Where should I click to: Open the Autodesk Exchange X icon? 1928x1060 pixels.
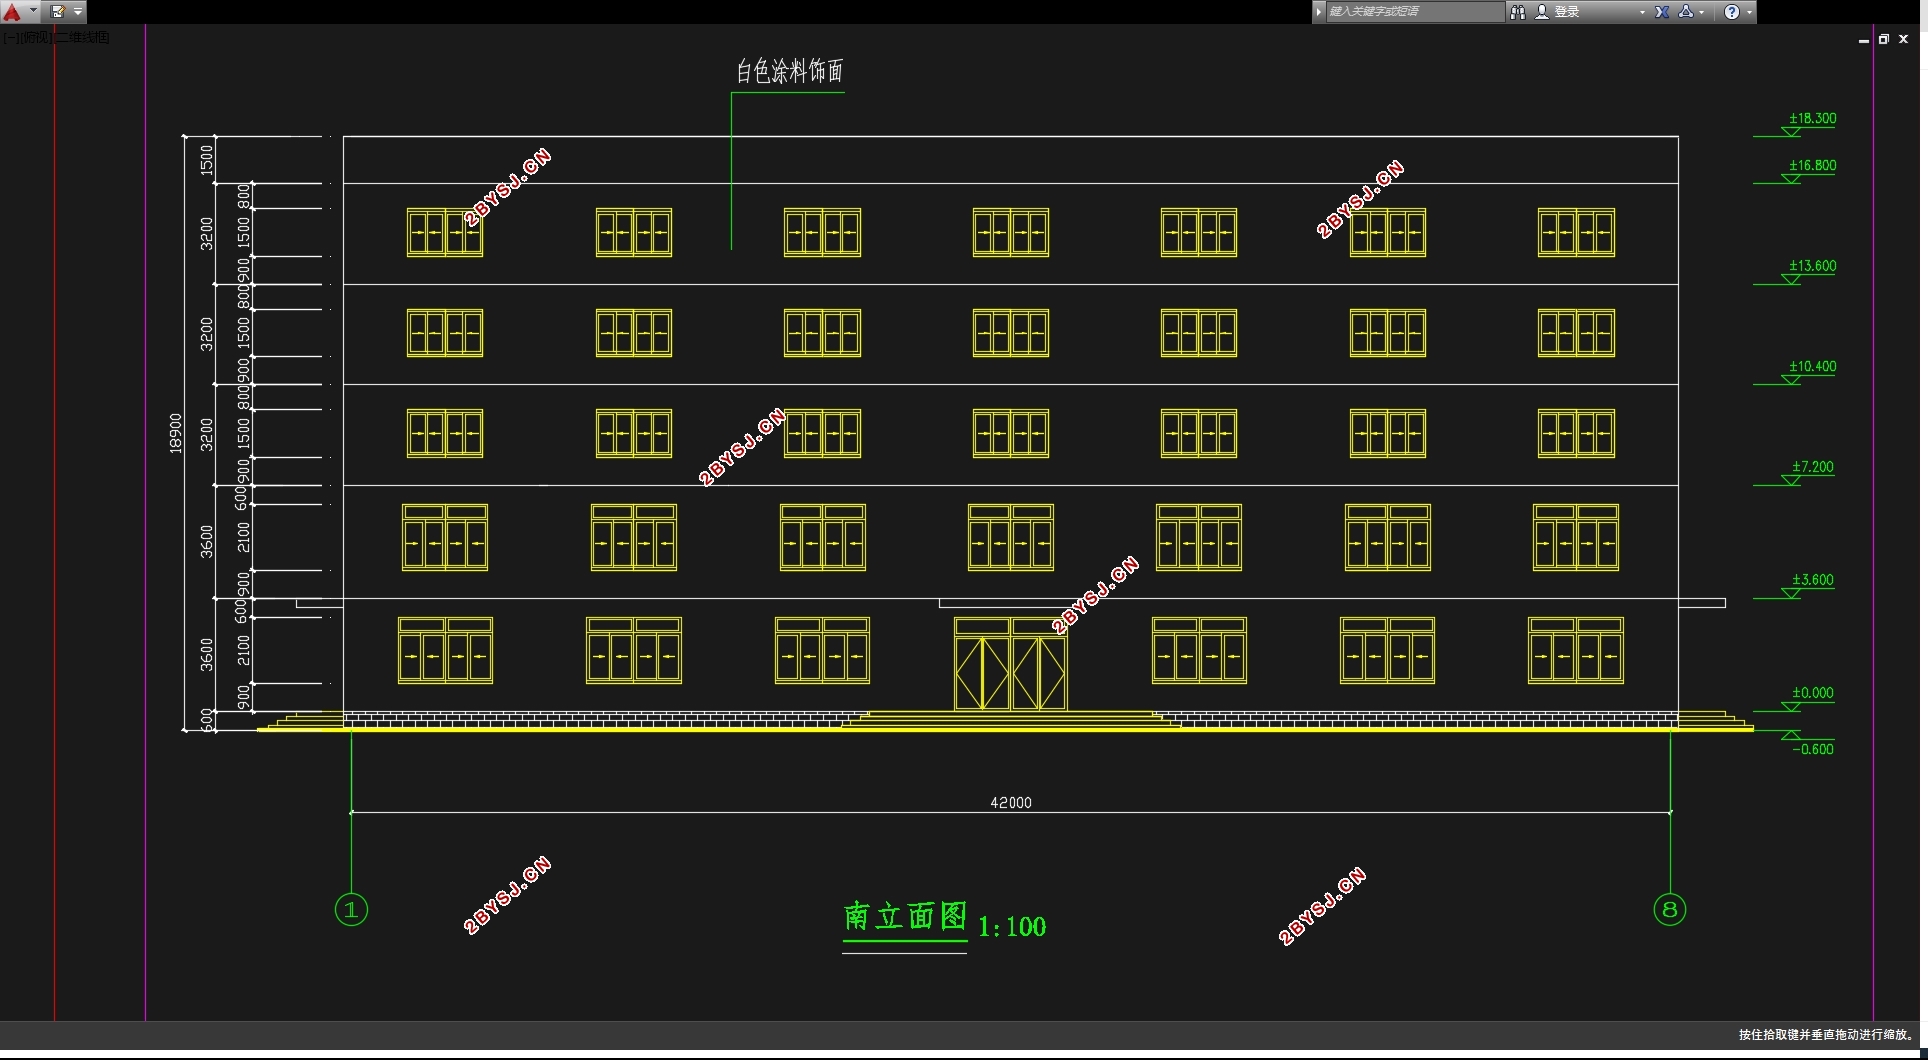point(1662,12)
